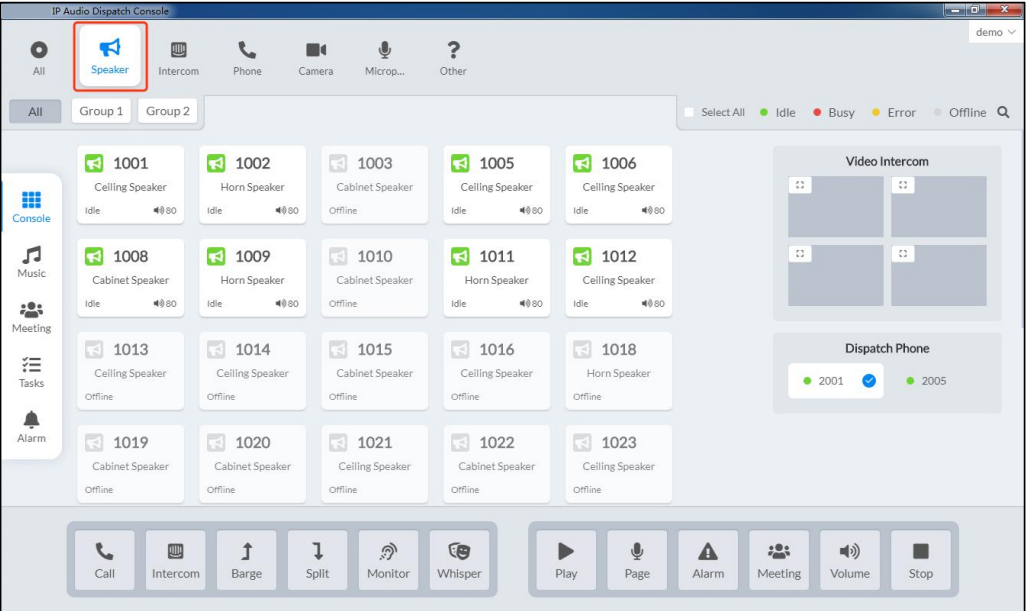Tick the Select All checkbox
Image resolution: width=1027 pixels, height=611 pixels.
tap(689, 112)
